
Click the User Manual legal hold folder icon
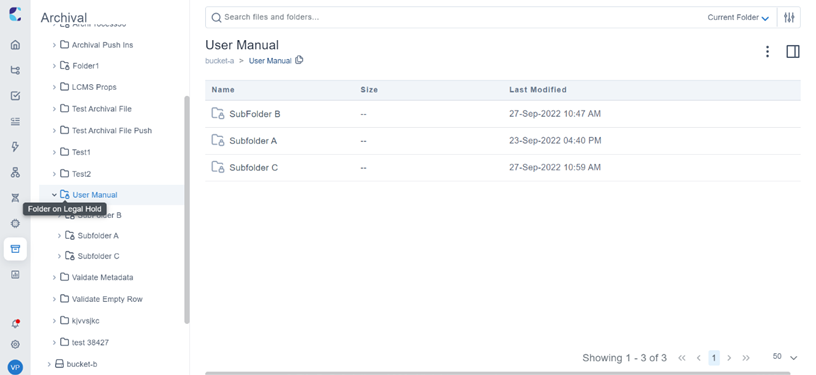pyautogui.click(x=65, y=195)
